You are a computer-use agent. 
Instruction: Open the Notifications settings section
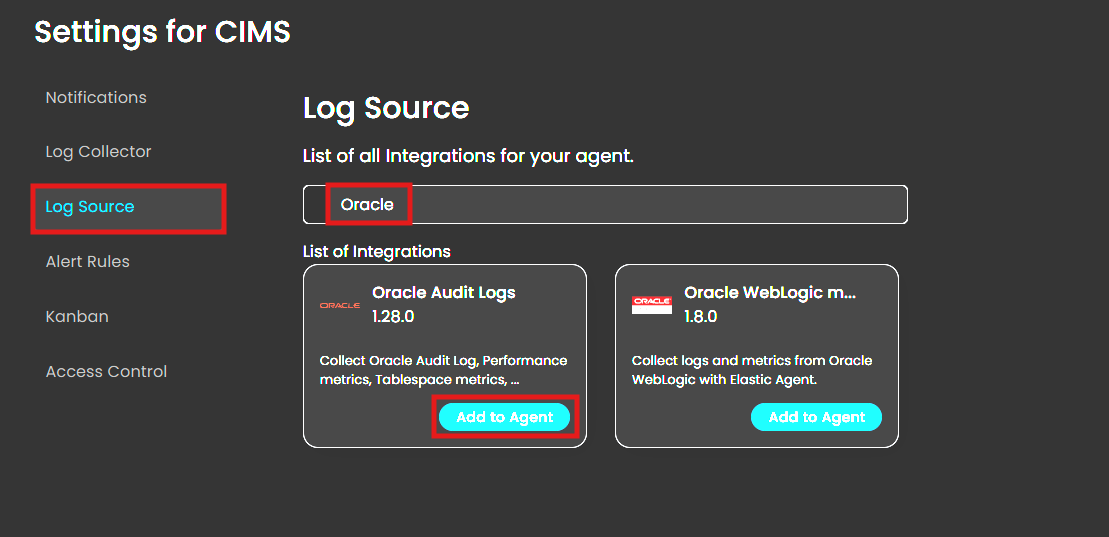pos(96,98)
